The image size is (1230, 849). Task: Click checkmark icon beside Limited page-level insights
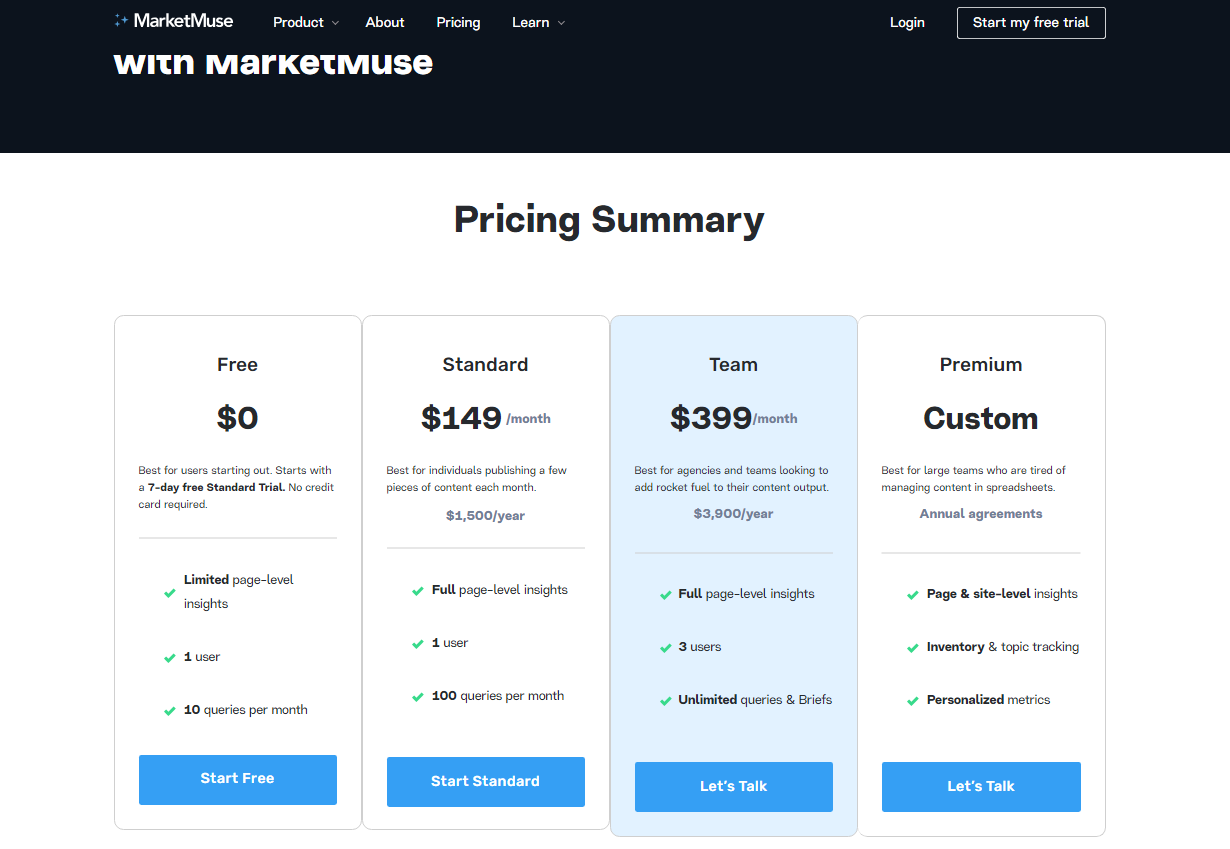click(170, 593)
